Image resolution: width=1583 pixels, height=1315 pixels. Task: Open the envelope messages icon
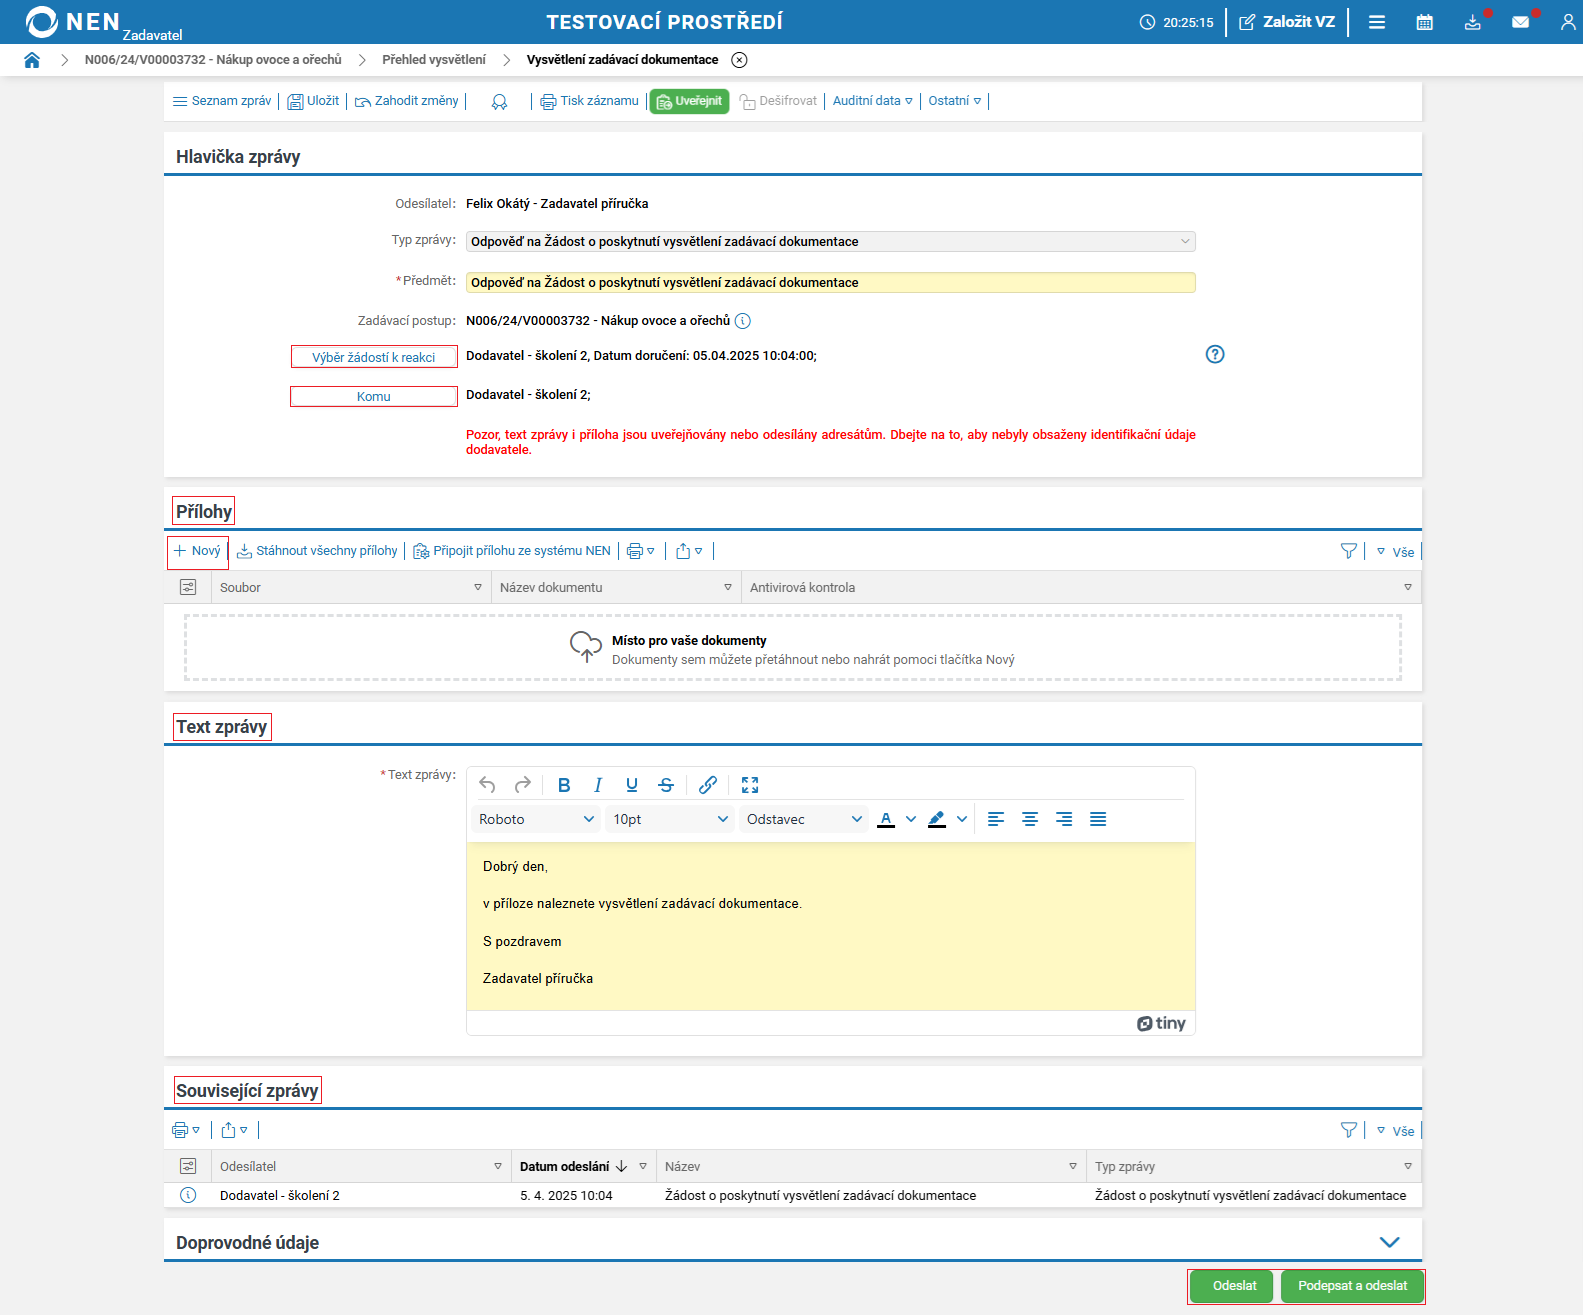(x=1520, y=22)
